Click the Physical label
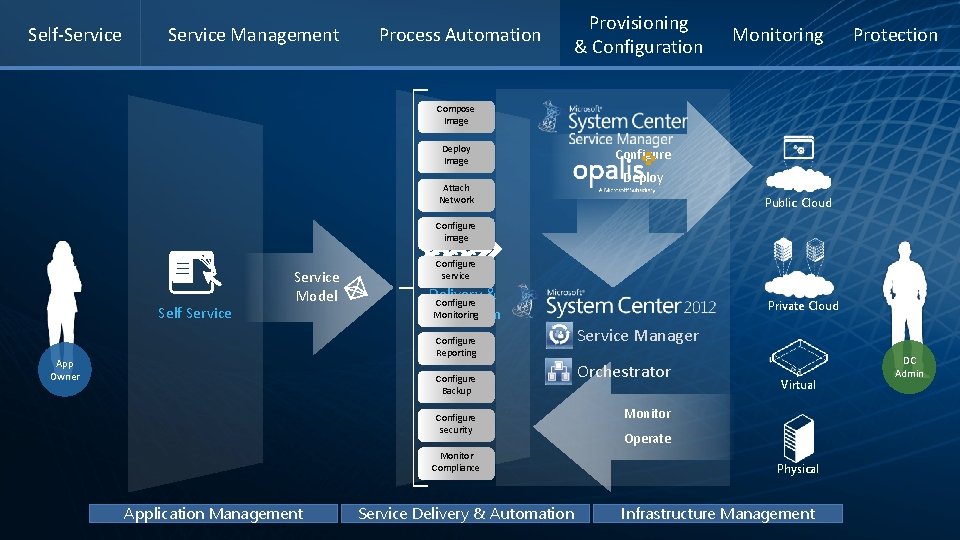 [x=798, y=469]
